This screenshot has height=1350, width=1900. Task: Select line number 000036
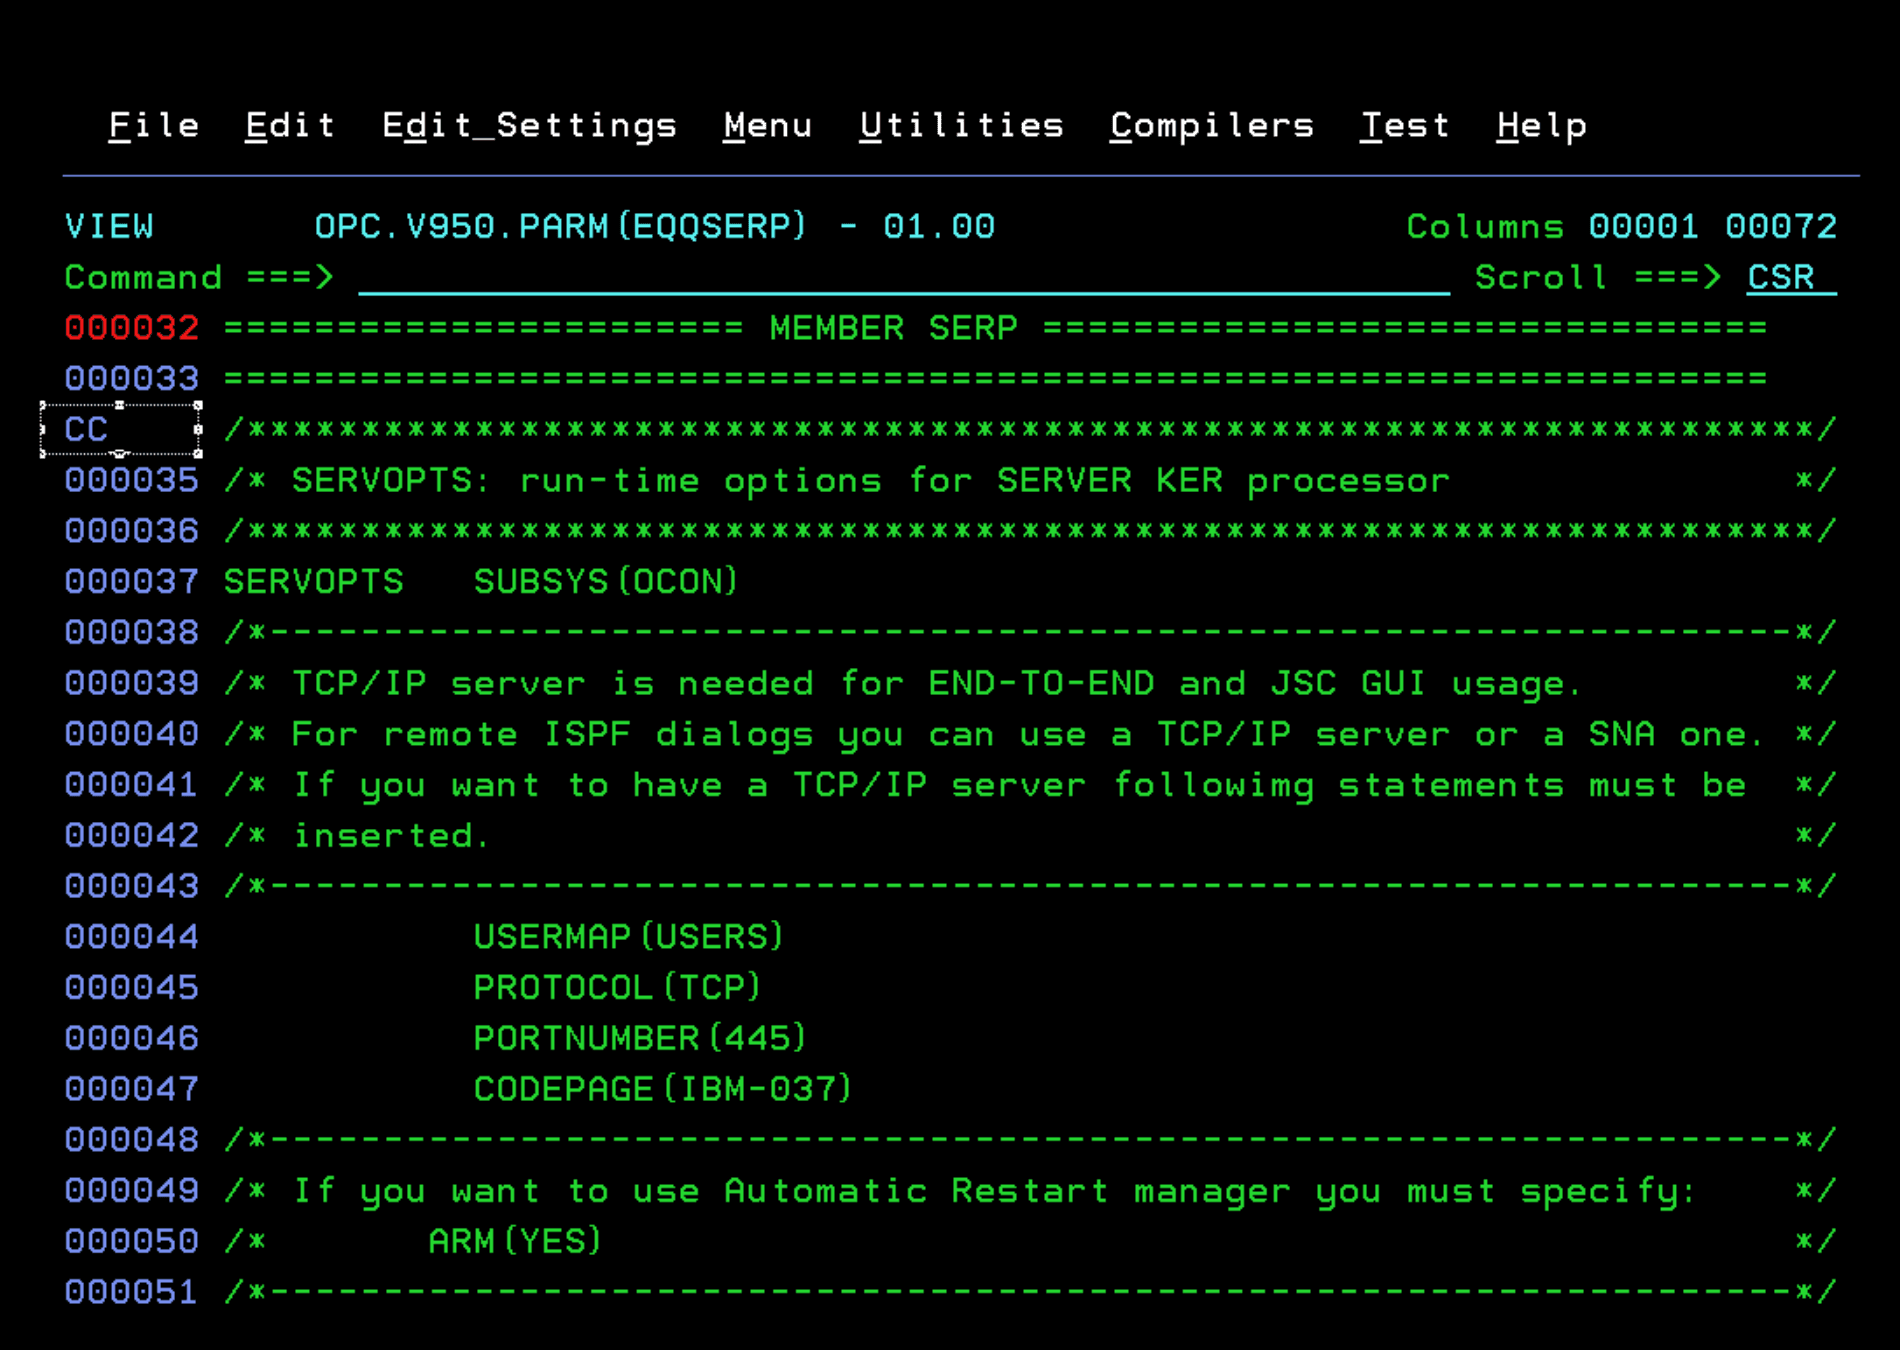(132, 531)
